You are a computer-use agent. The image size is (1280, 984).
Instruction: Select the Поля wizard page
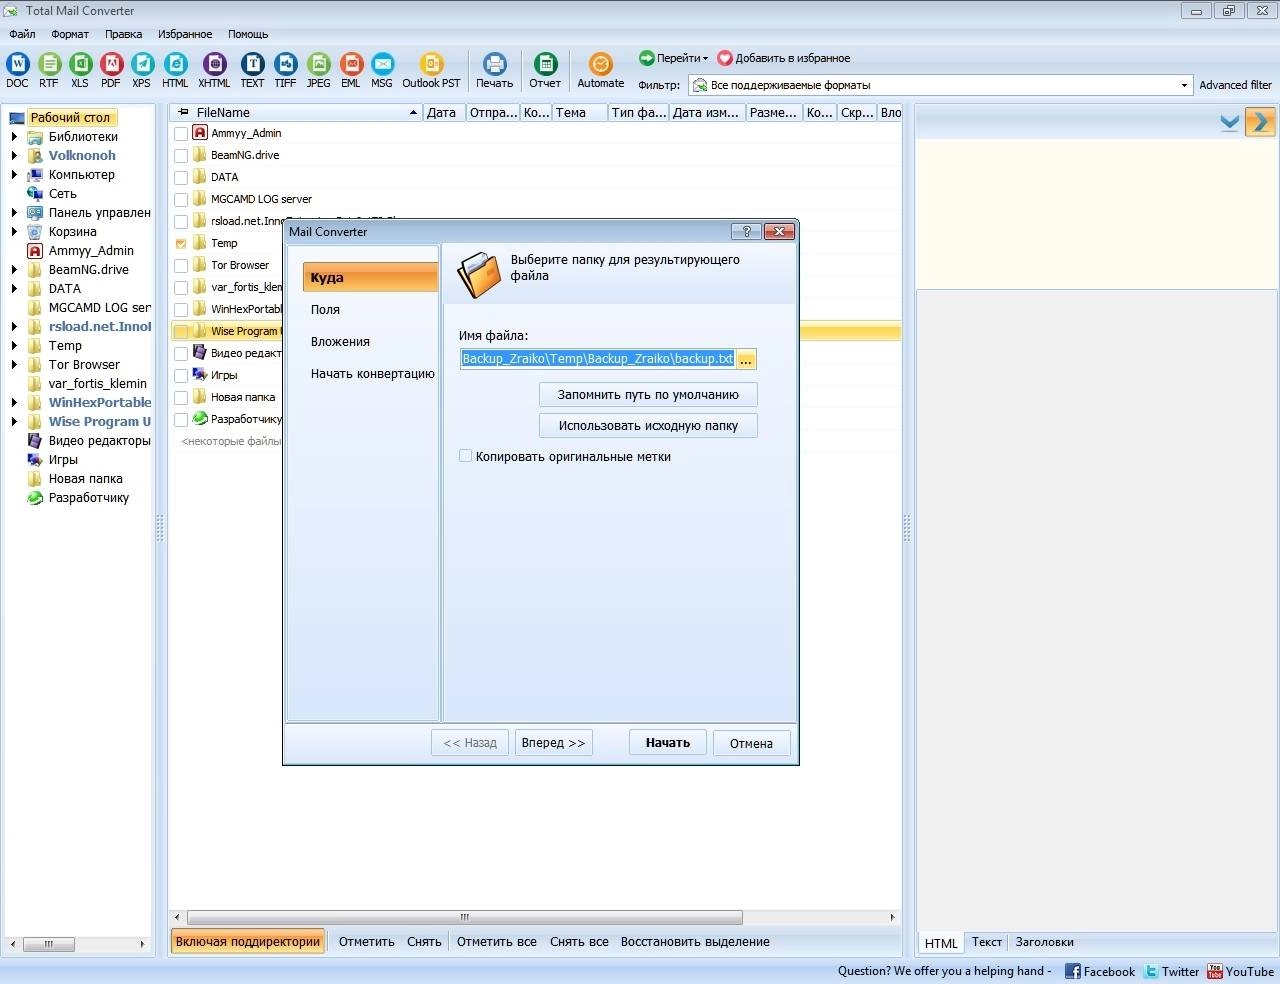coord(325,310)
